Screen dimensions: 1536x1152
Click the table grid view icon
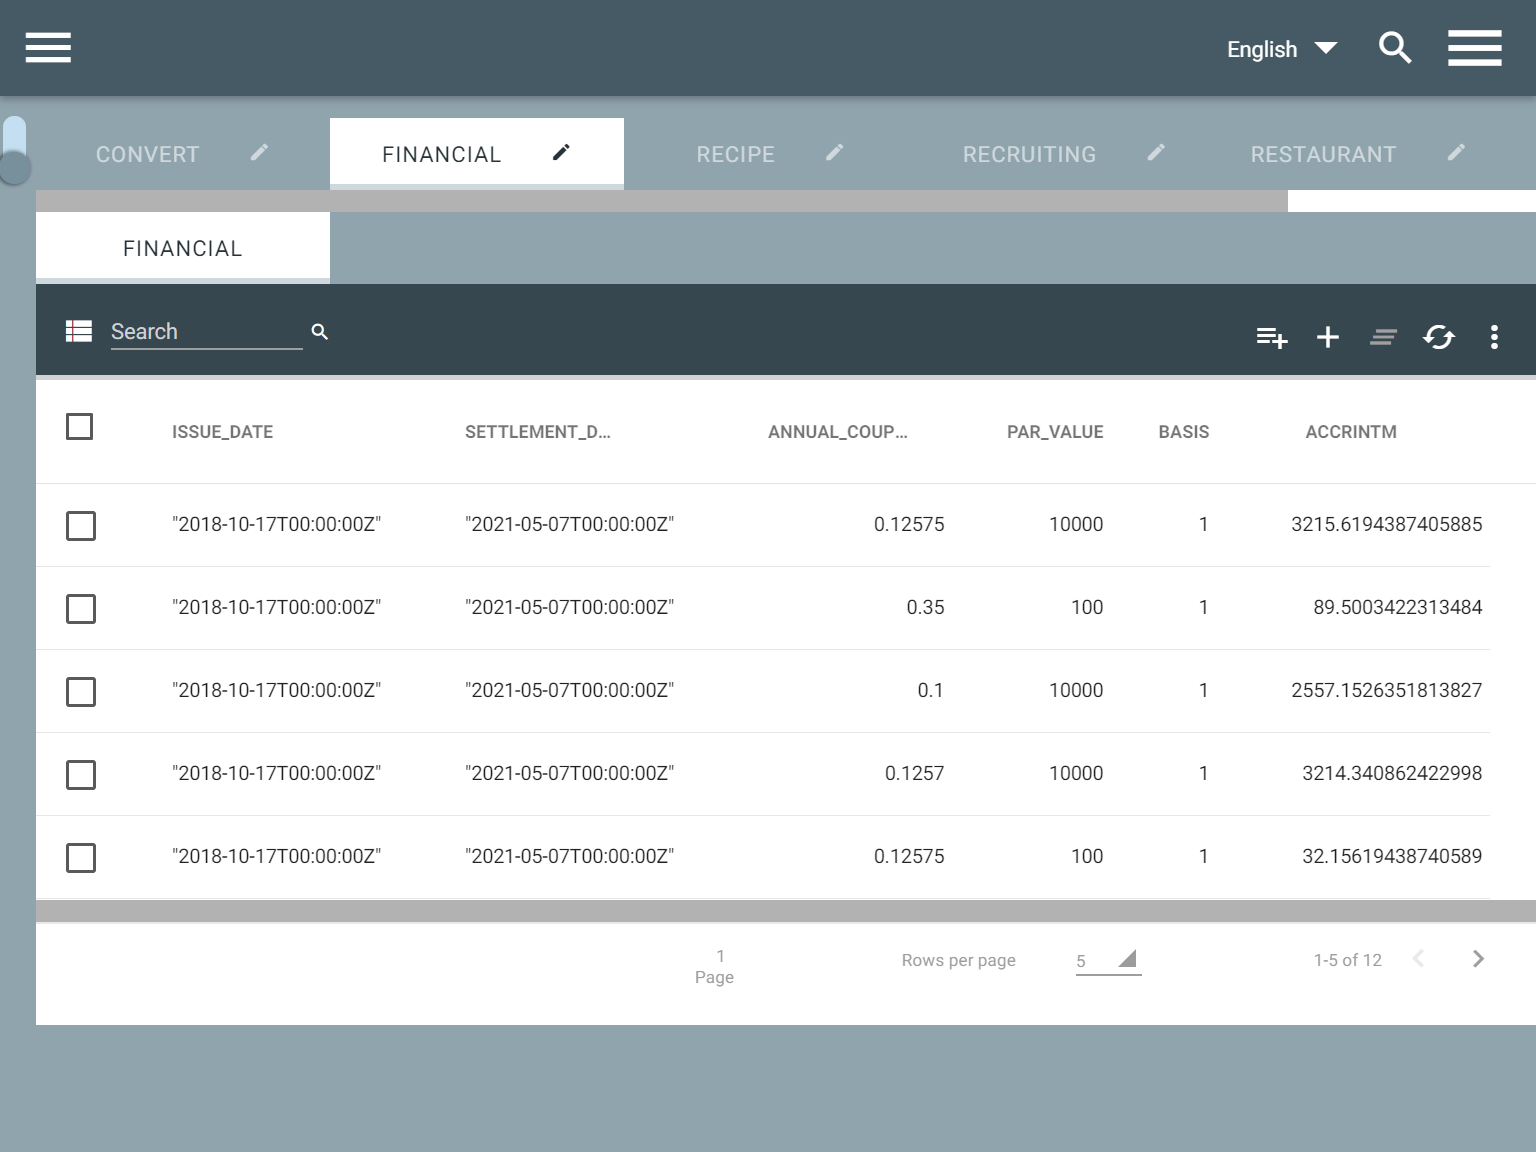tap(79, 331)
